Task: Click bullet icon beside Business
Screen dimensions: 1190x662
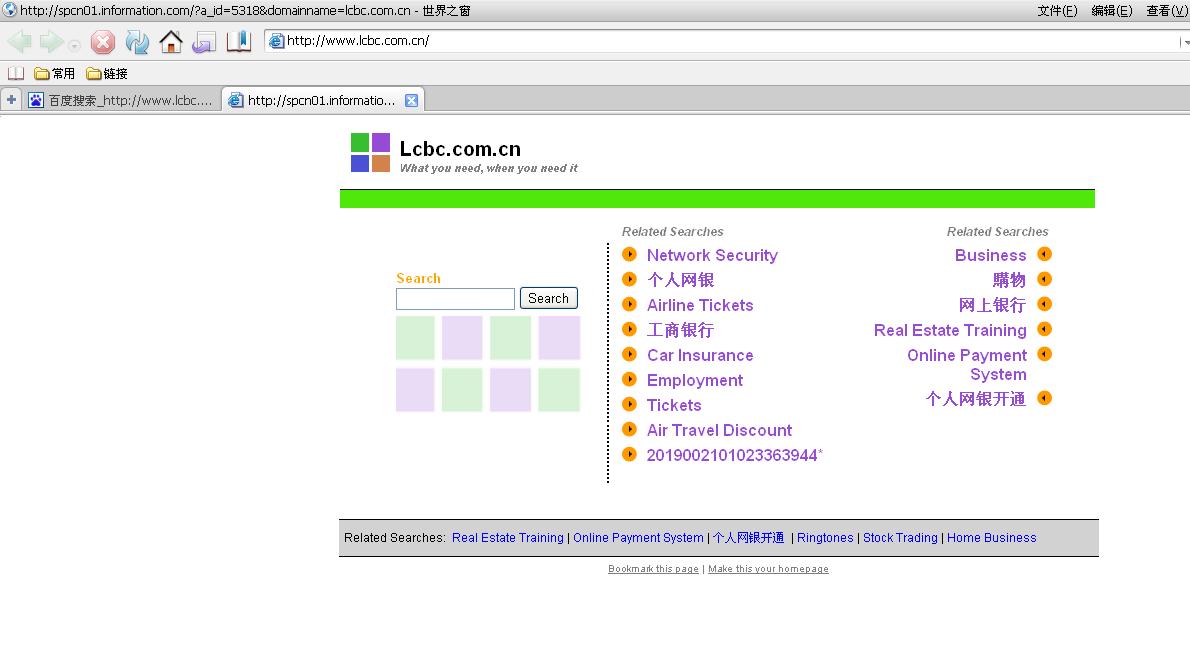Action: pos(1044,254)
